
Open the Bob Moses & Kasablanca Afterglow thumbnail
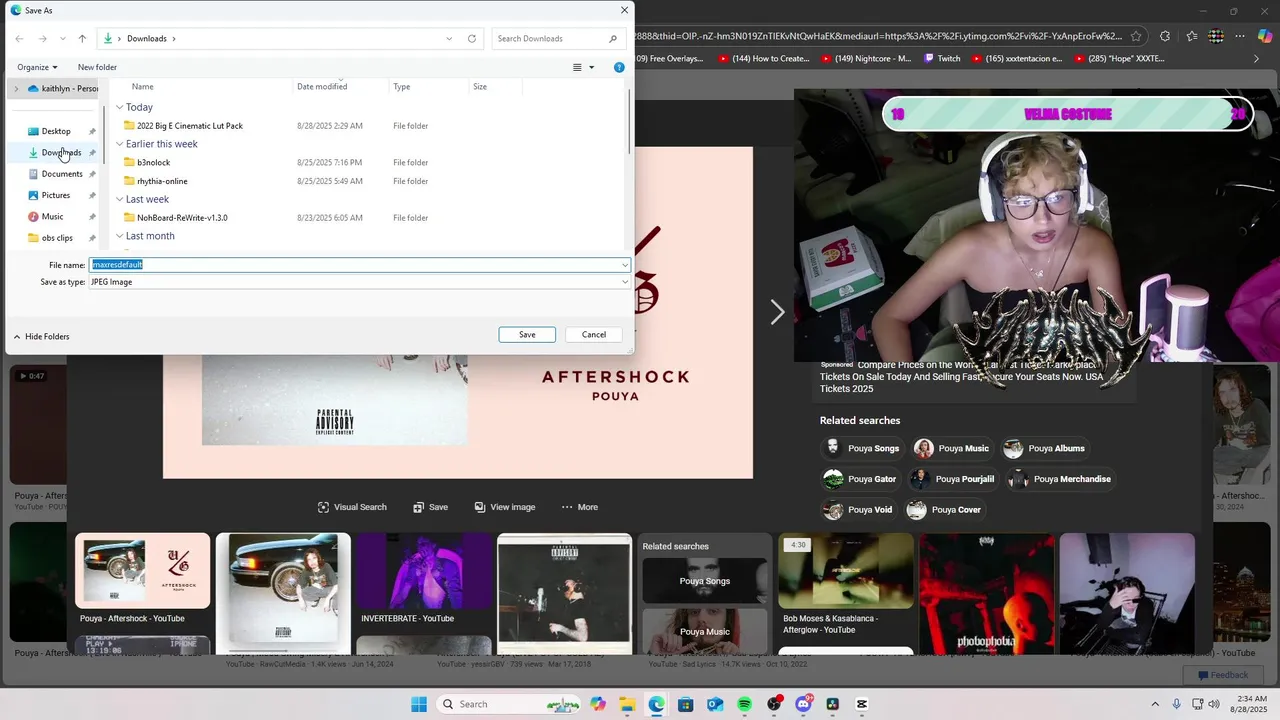(846, 571)
